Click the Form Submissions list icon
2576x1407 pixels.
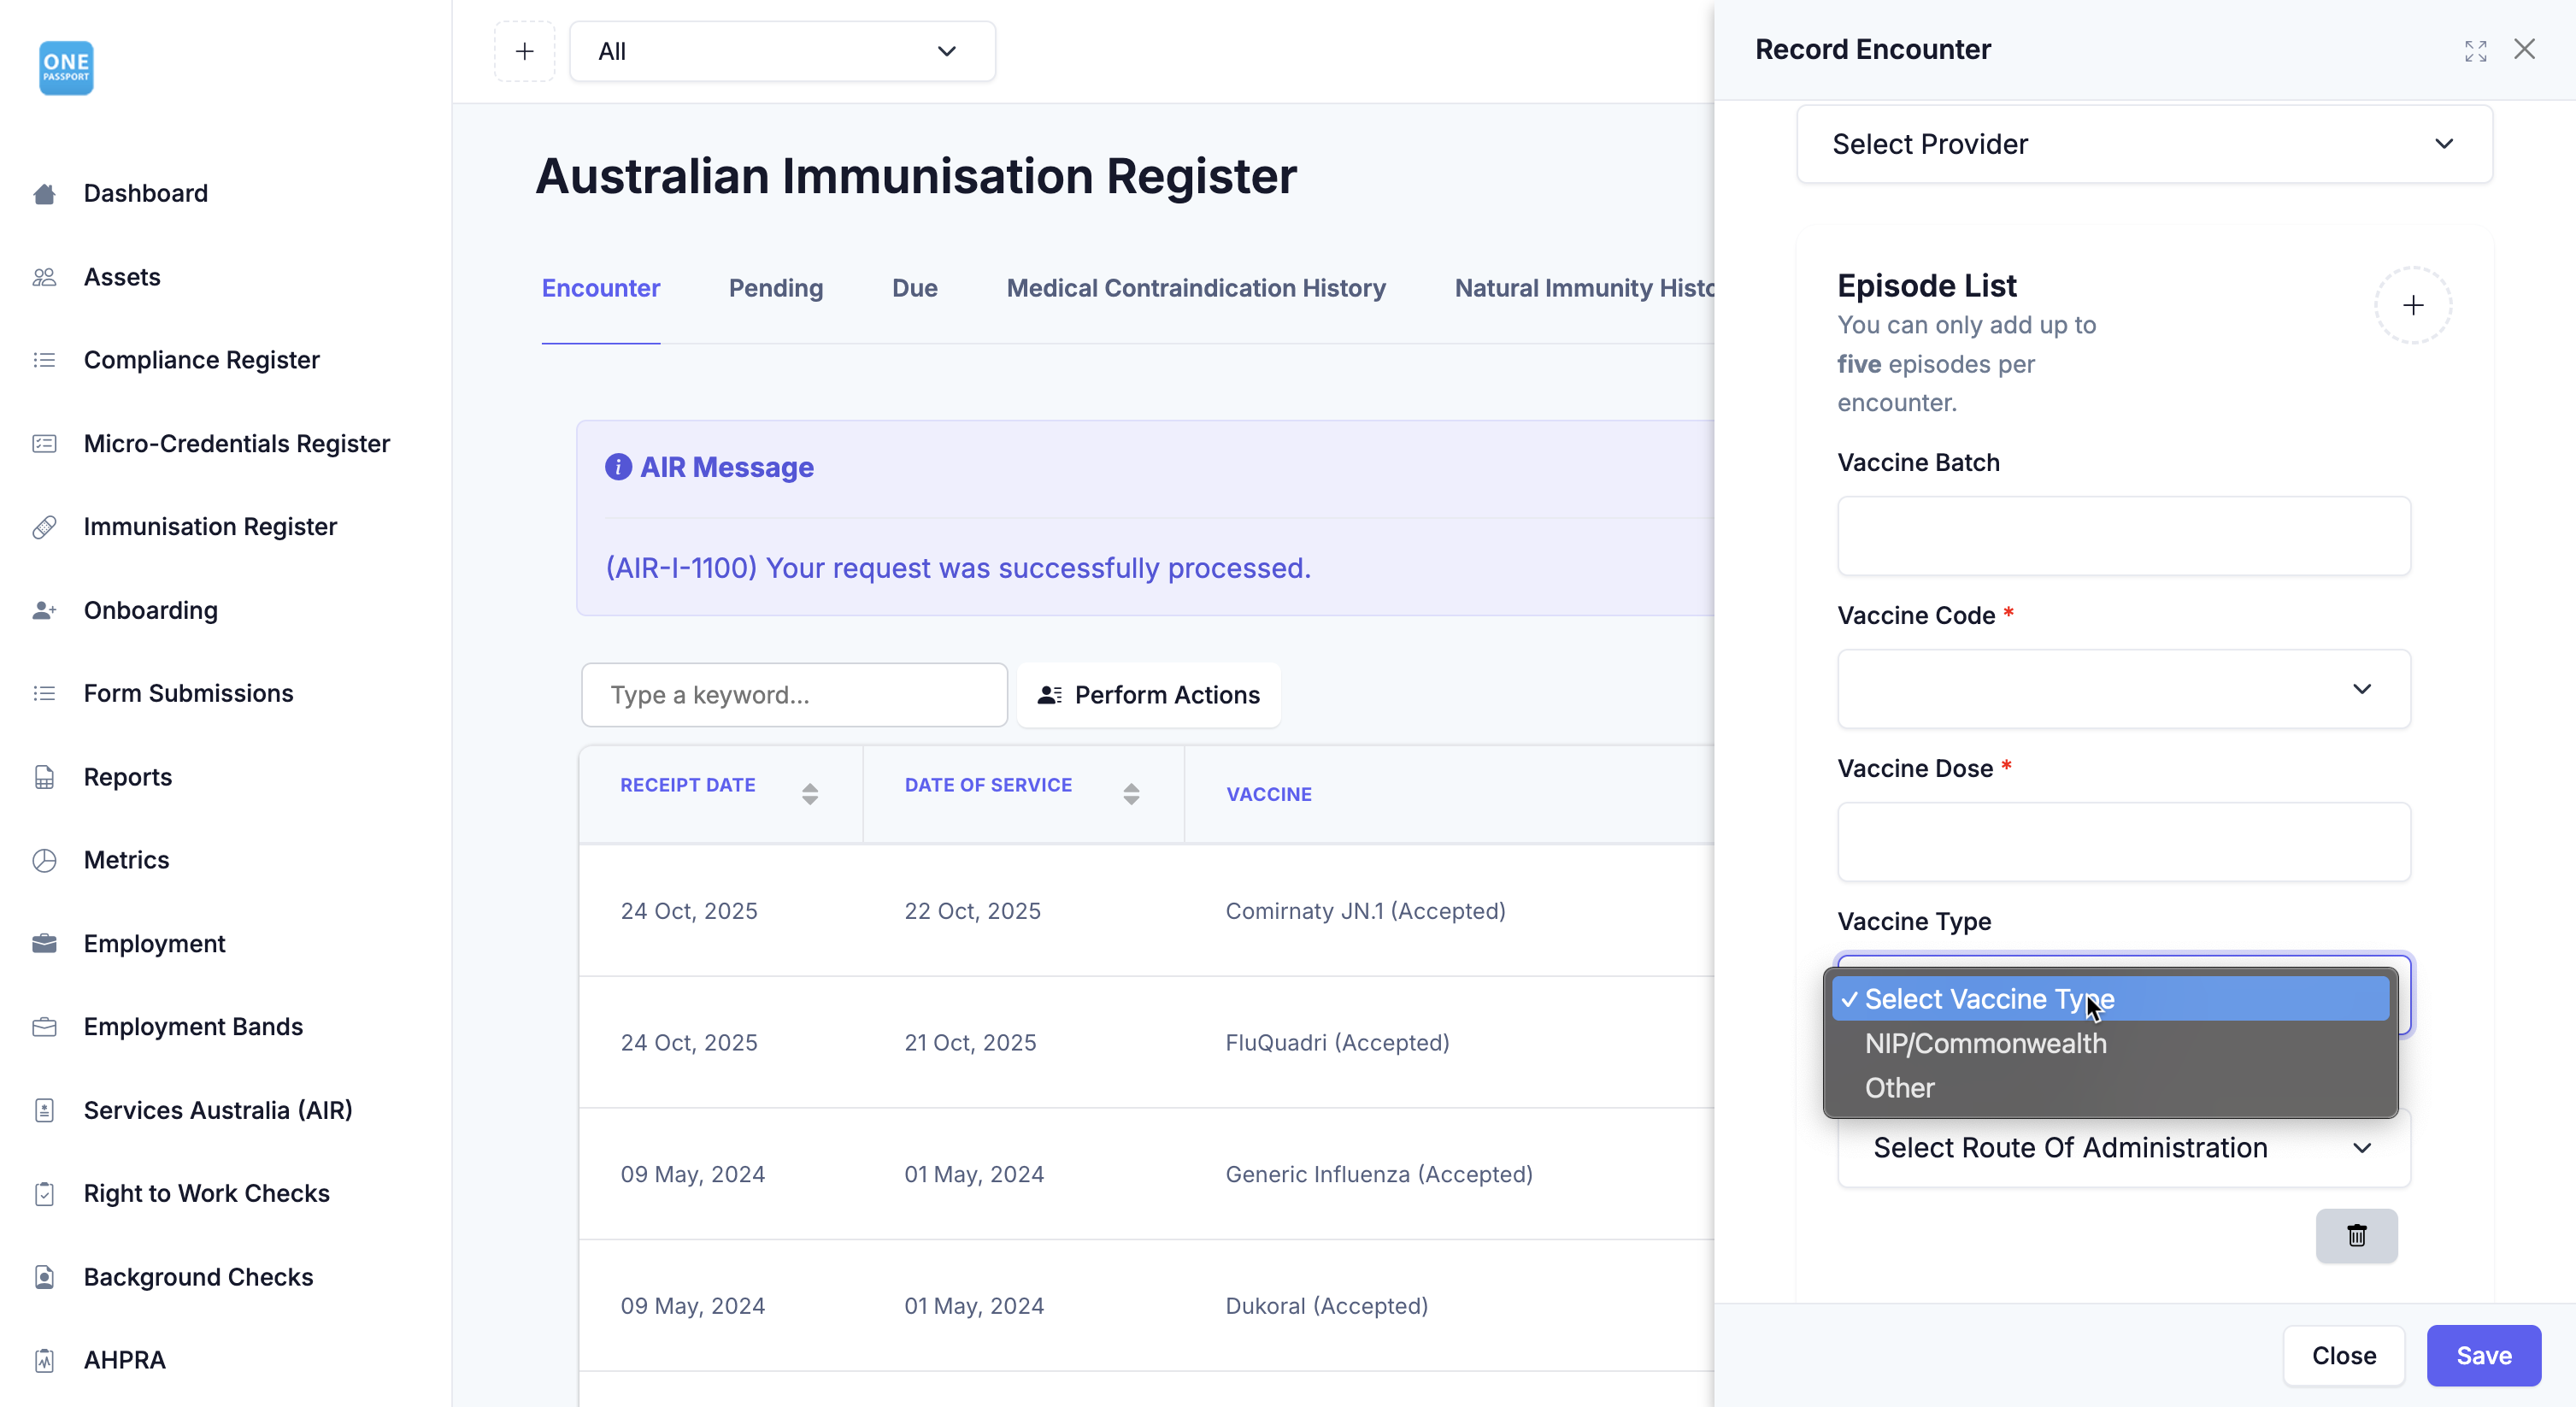[44, 693]
